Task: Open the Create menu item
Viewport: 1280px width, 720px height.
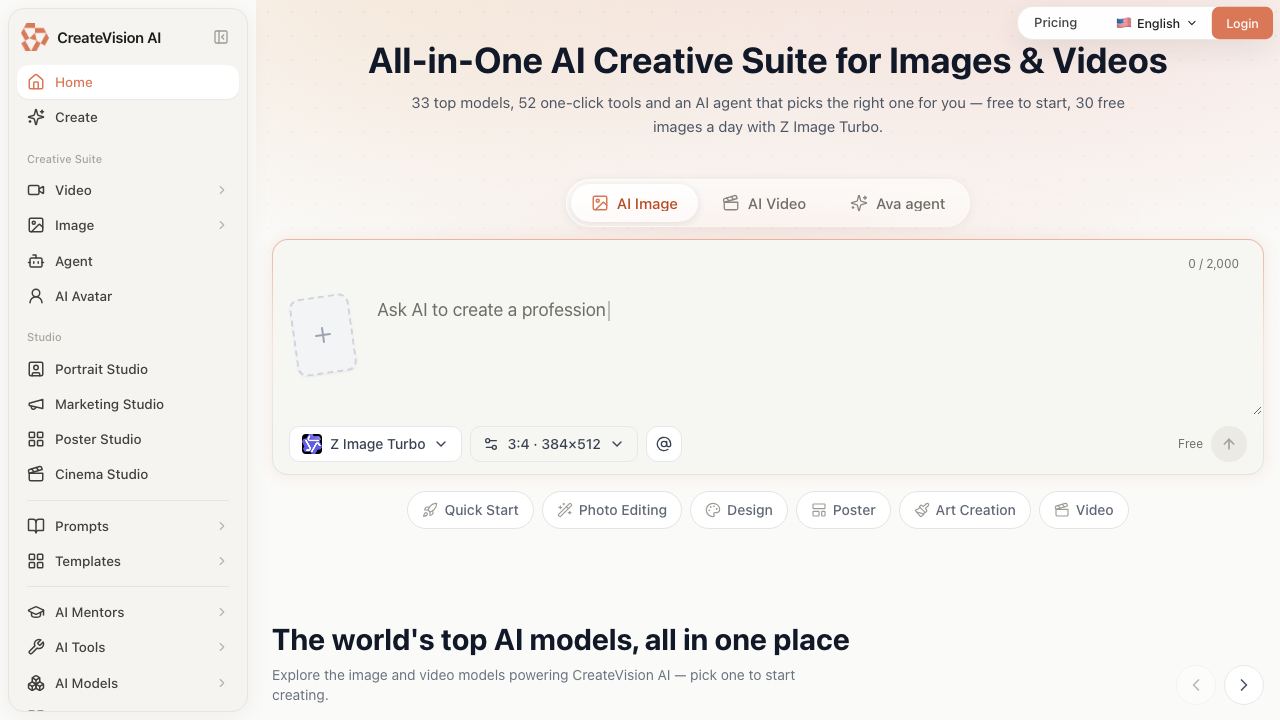Action: [x=128, y=117]
